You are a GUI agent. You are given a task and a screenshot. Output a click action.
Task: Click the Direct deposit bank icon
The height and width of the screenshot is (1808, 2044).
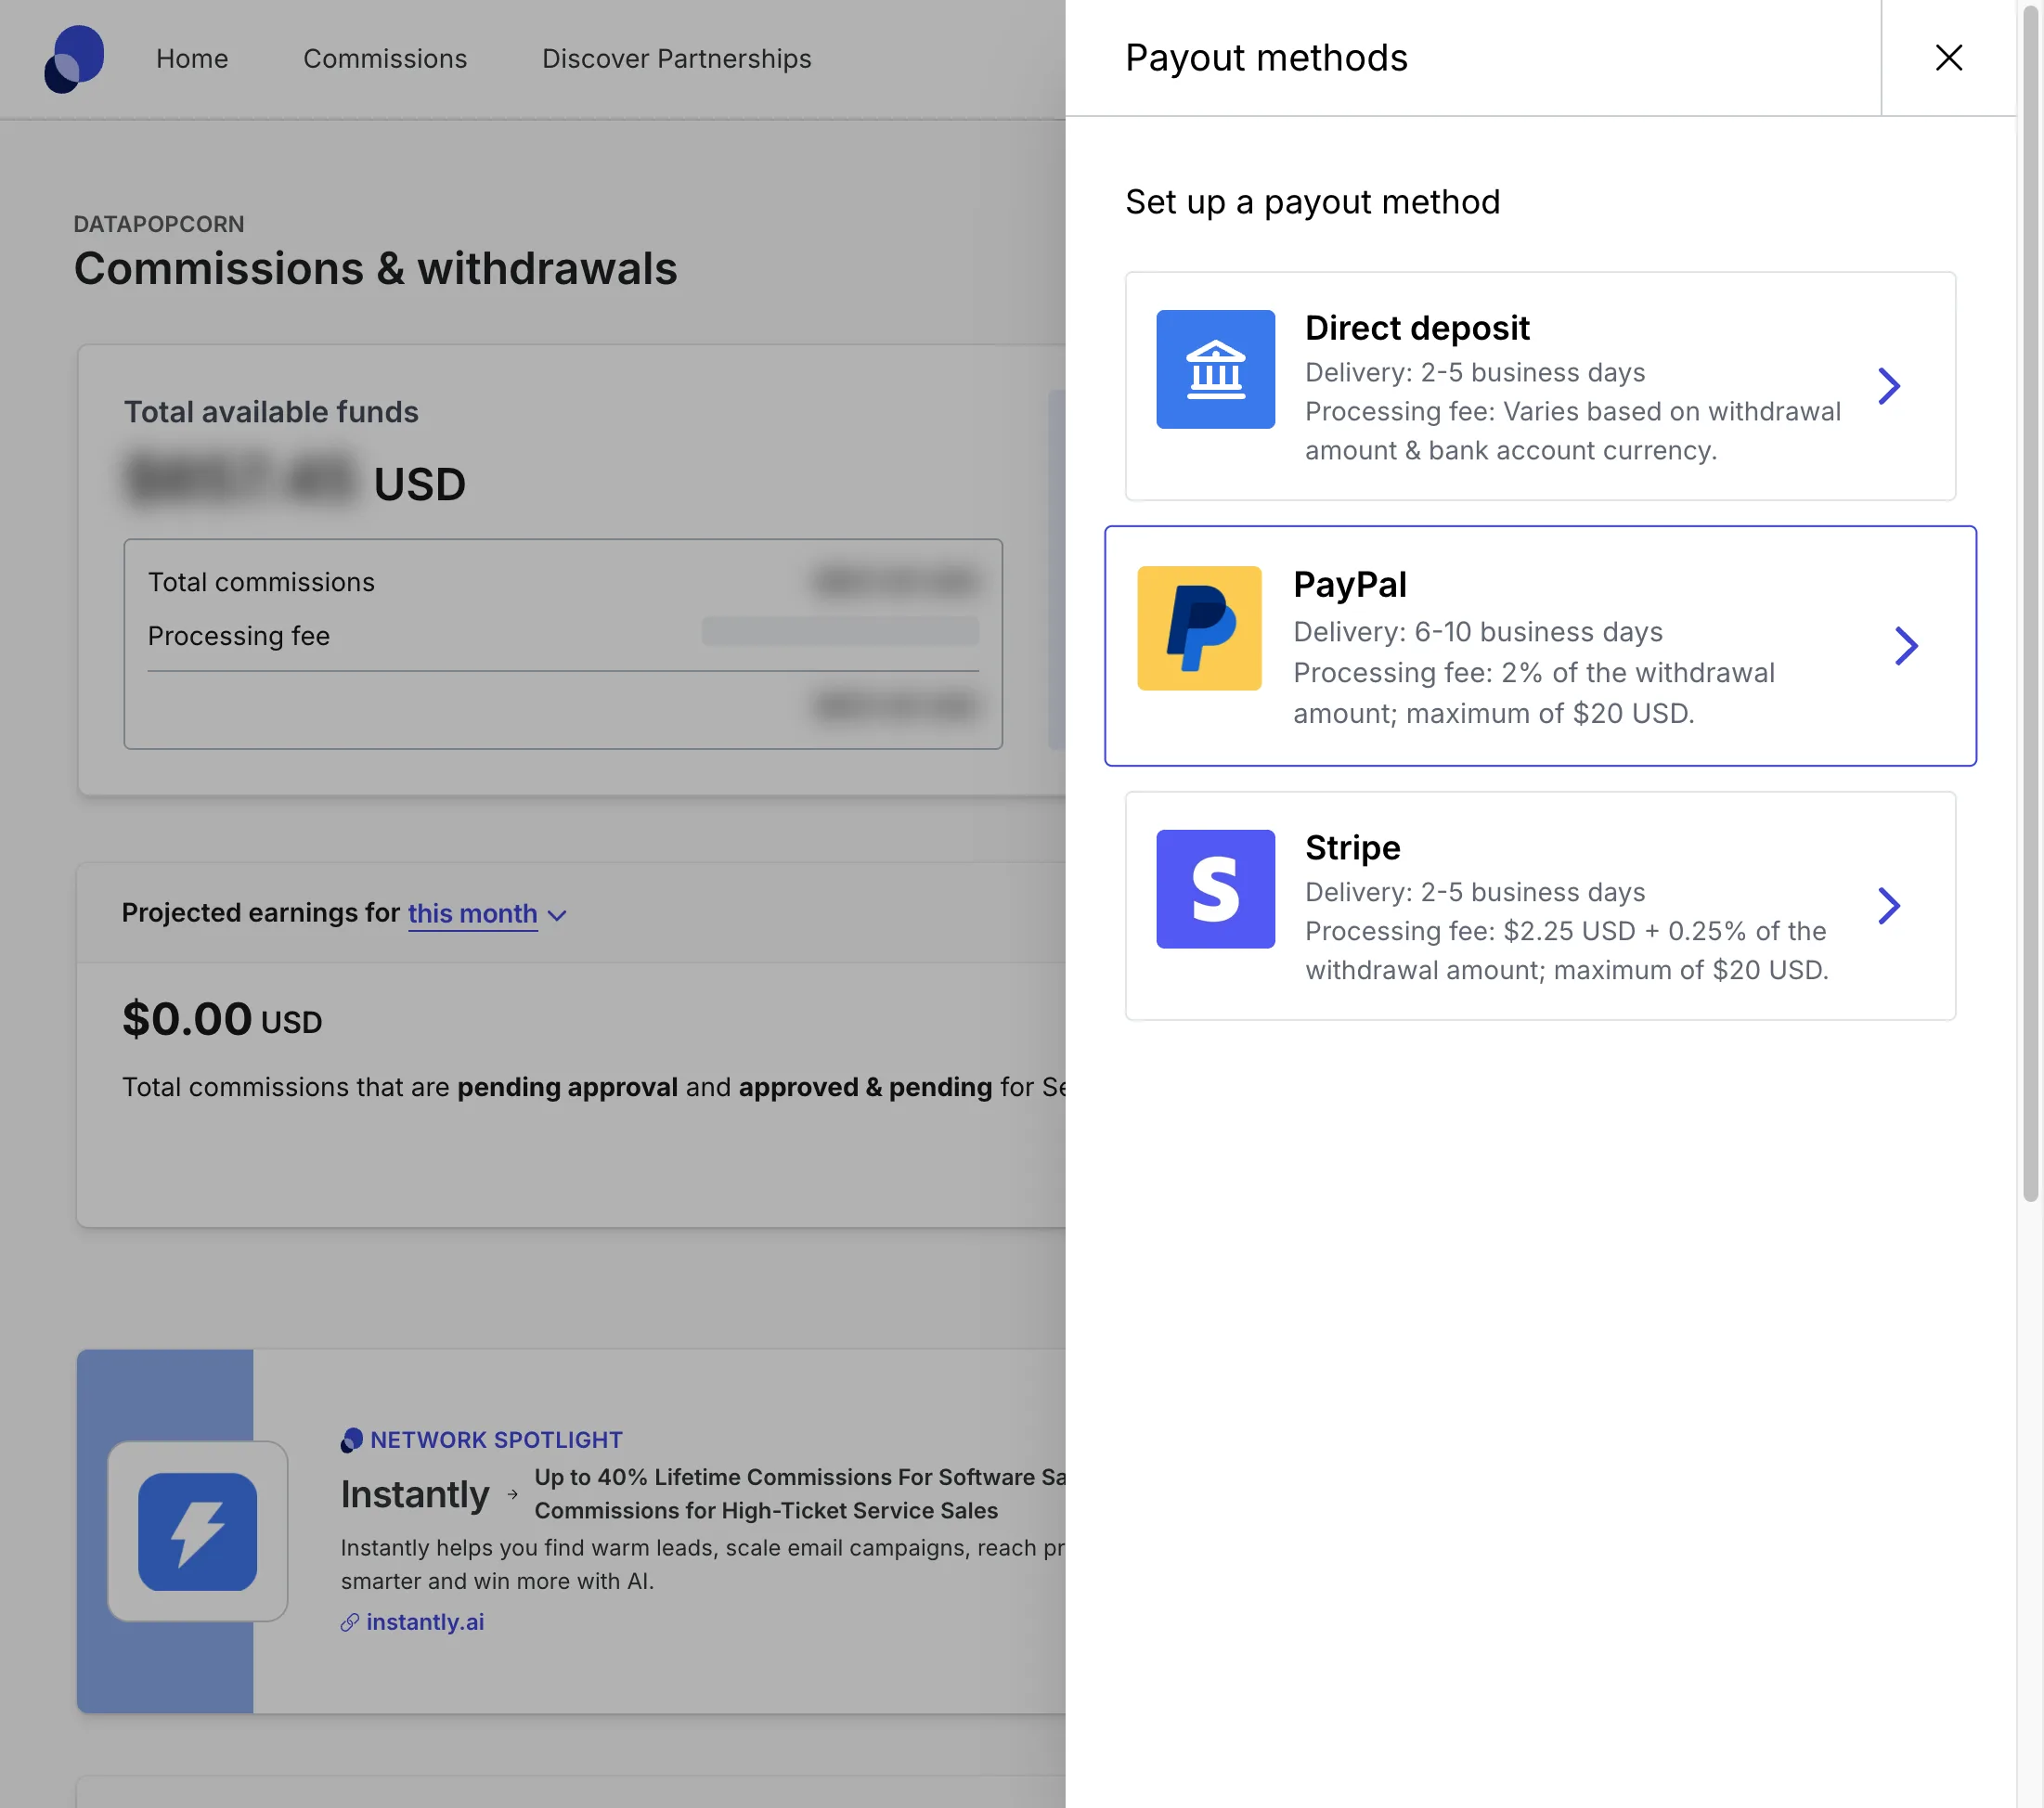(1215, 369)
